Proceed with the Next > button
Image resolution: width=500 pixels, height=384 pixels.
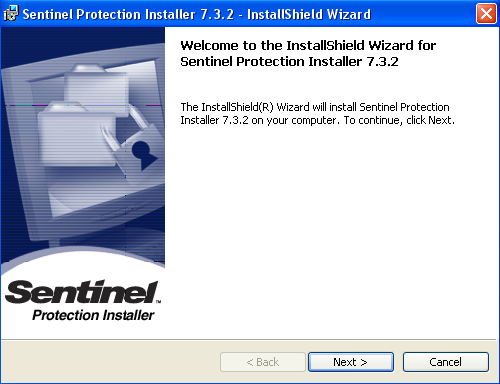click(351, 362)
